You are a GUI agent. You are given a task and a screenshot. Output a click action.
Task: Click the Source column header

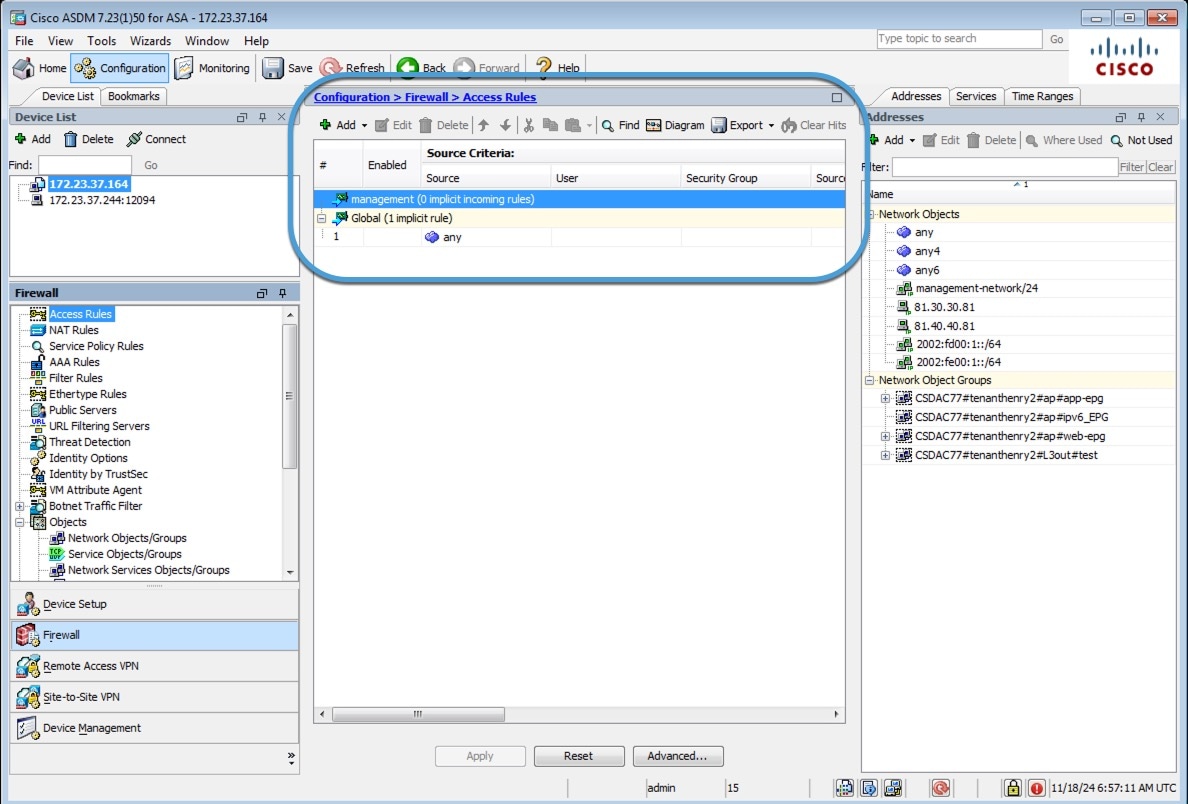pyautogui.click(x=486, y=178)
